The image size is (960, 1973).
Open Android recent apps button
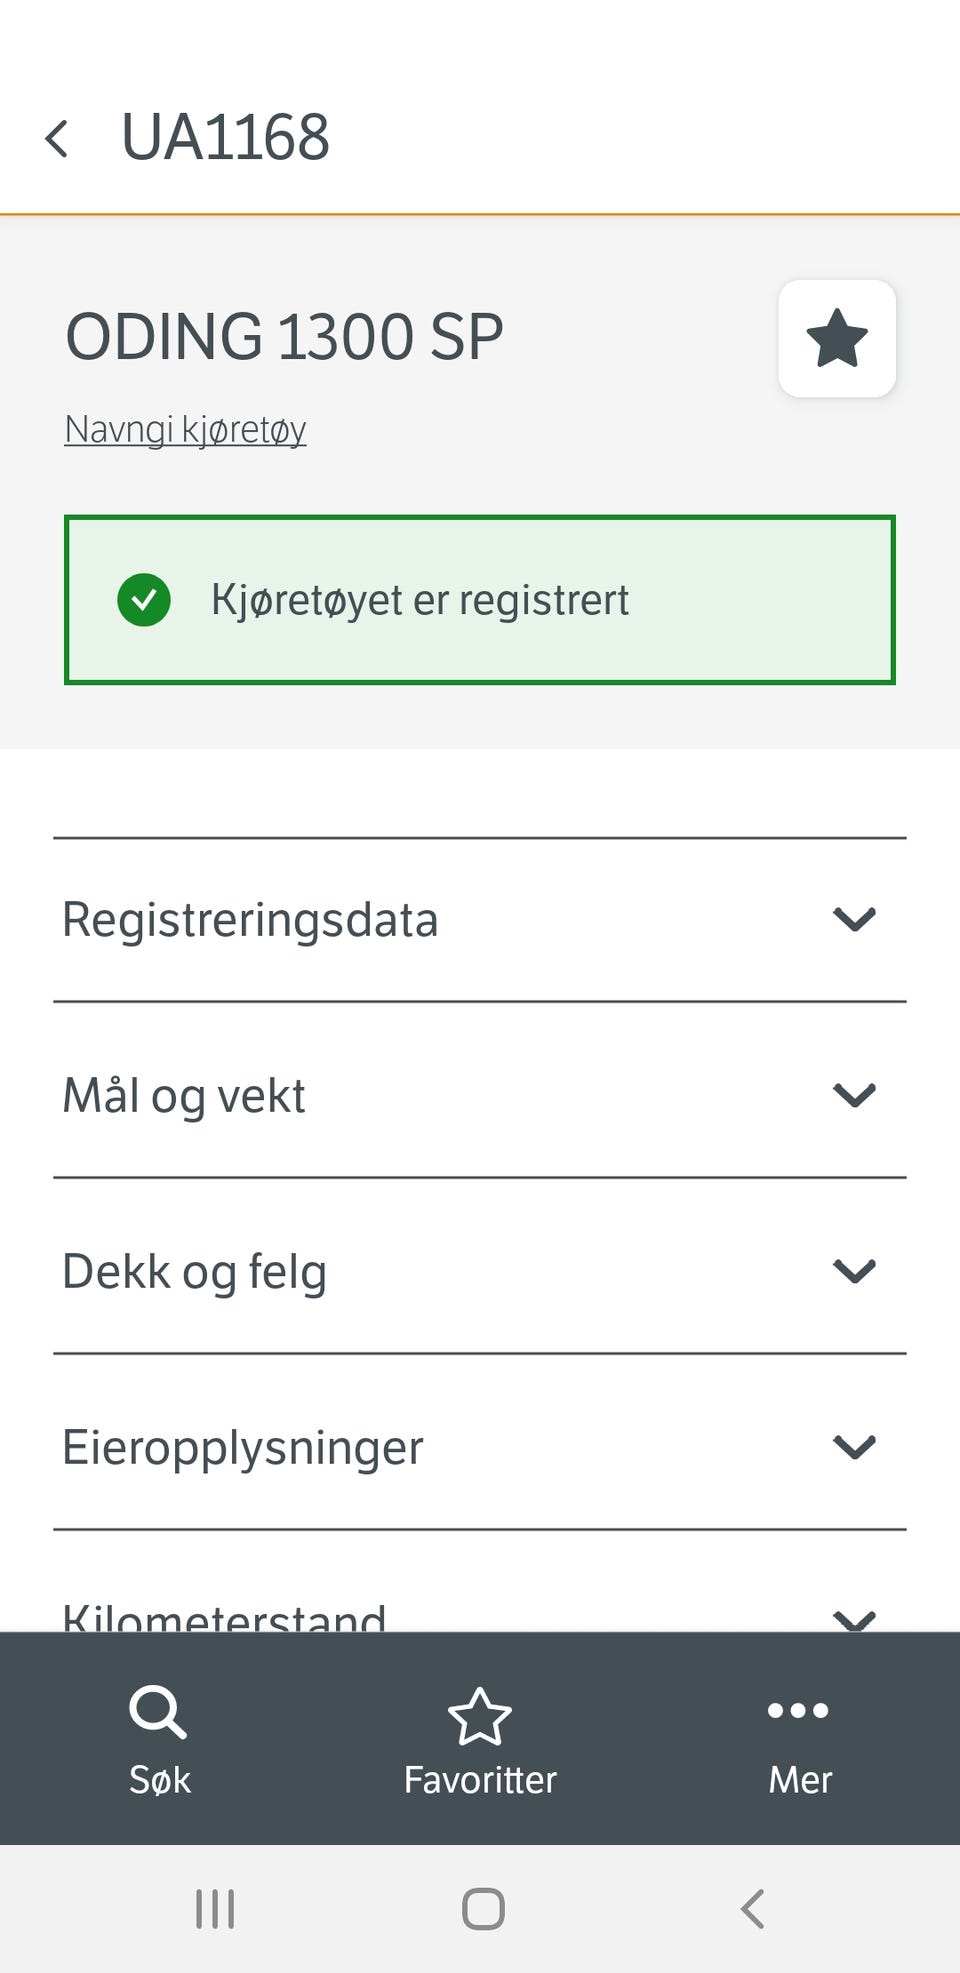pyautogui.click(x=215, y=1909)
